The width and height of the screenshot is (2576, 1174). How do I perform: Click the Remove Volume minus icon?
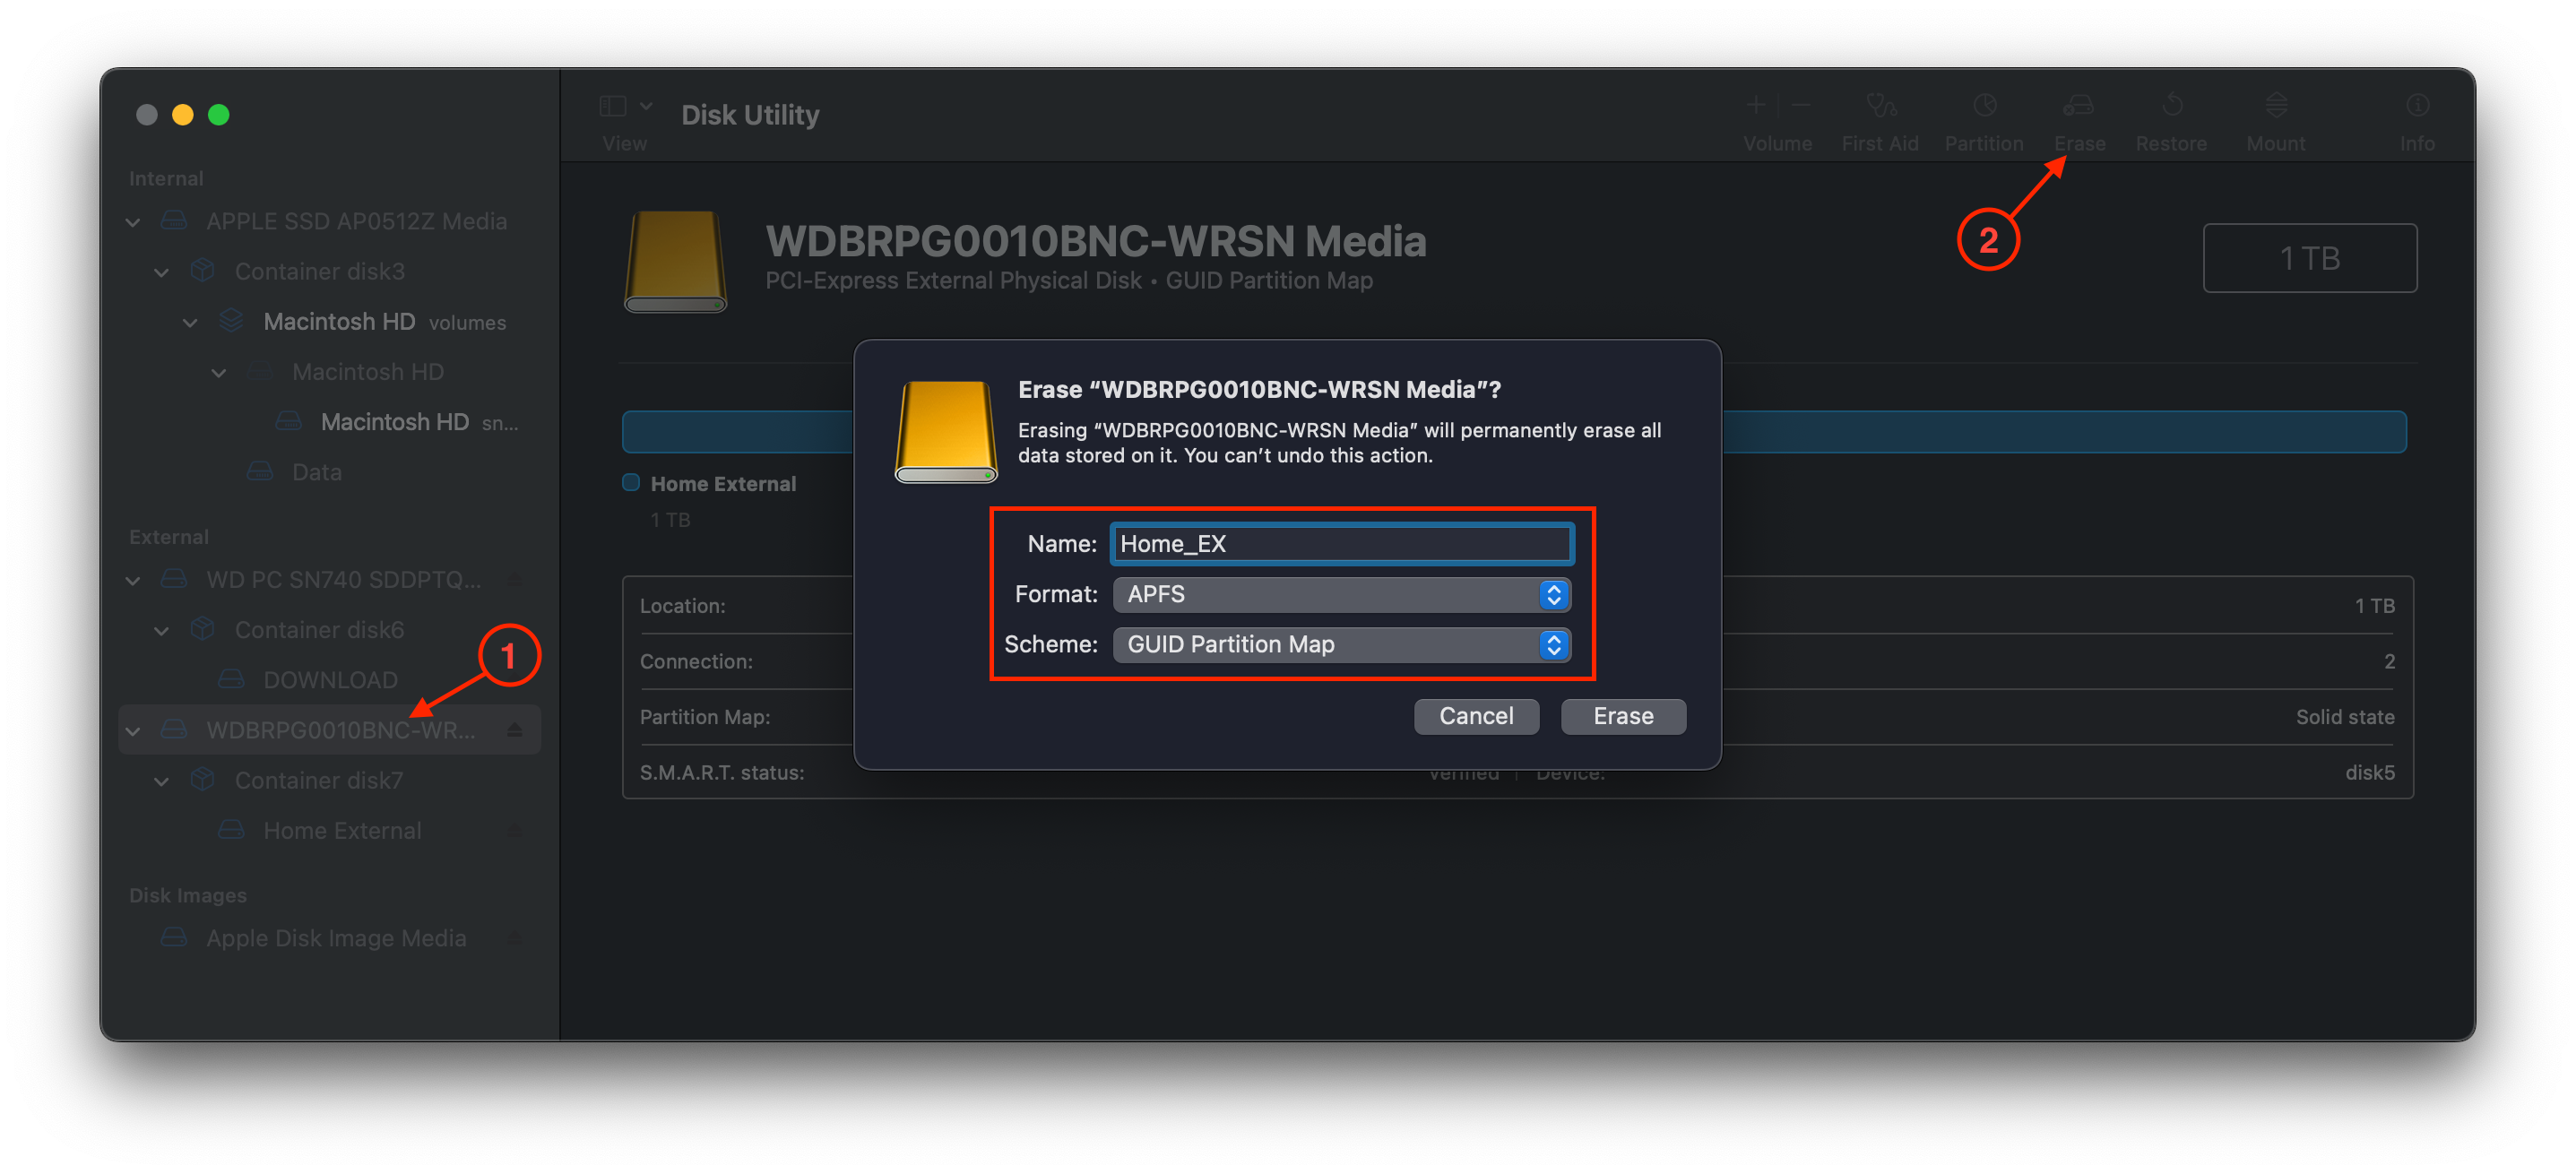1801,104
